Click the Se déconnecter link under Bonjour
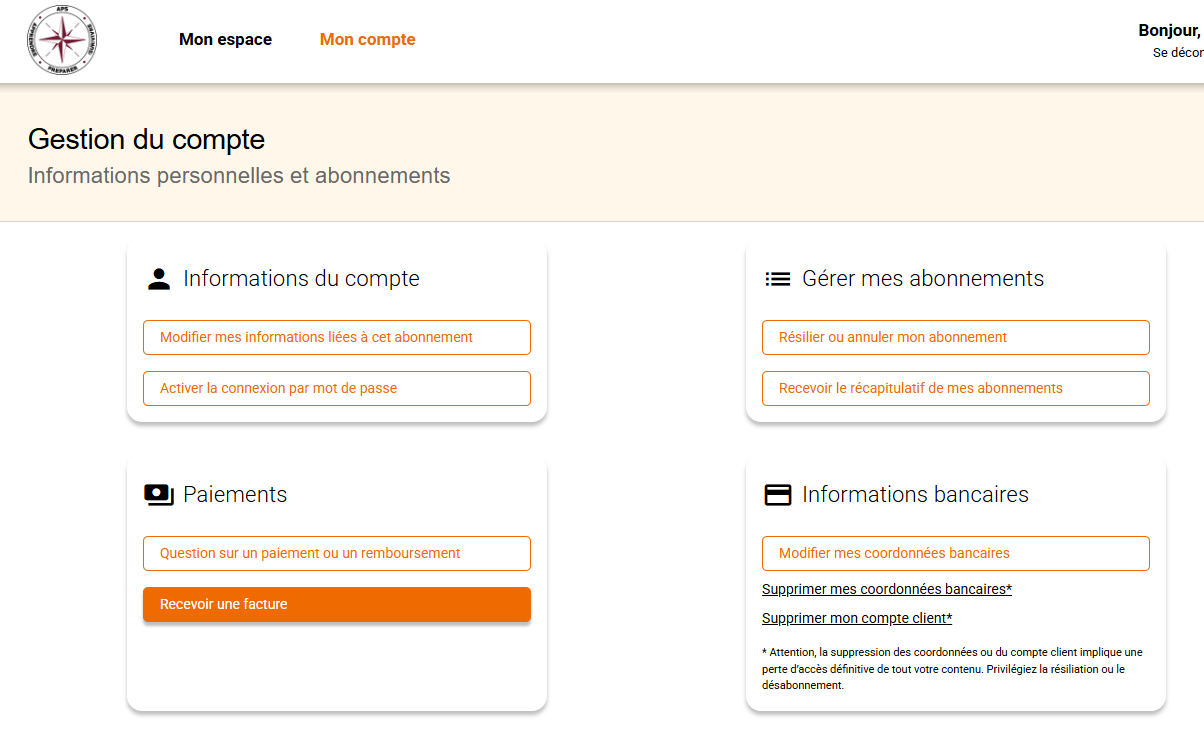The image size is (1204, 740). [x=1178, y=53]
